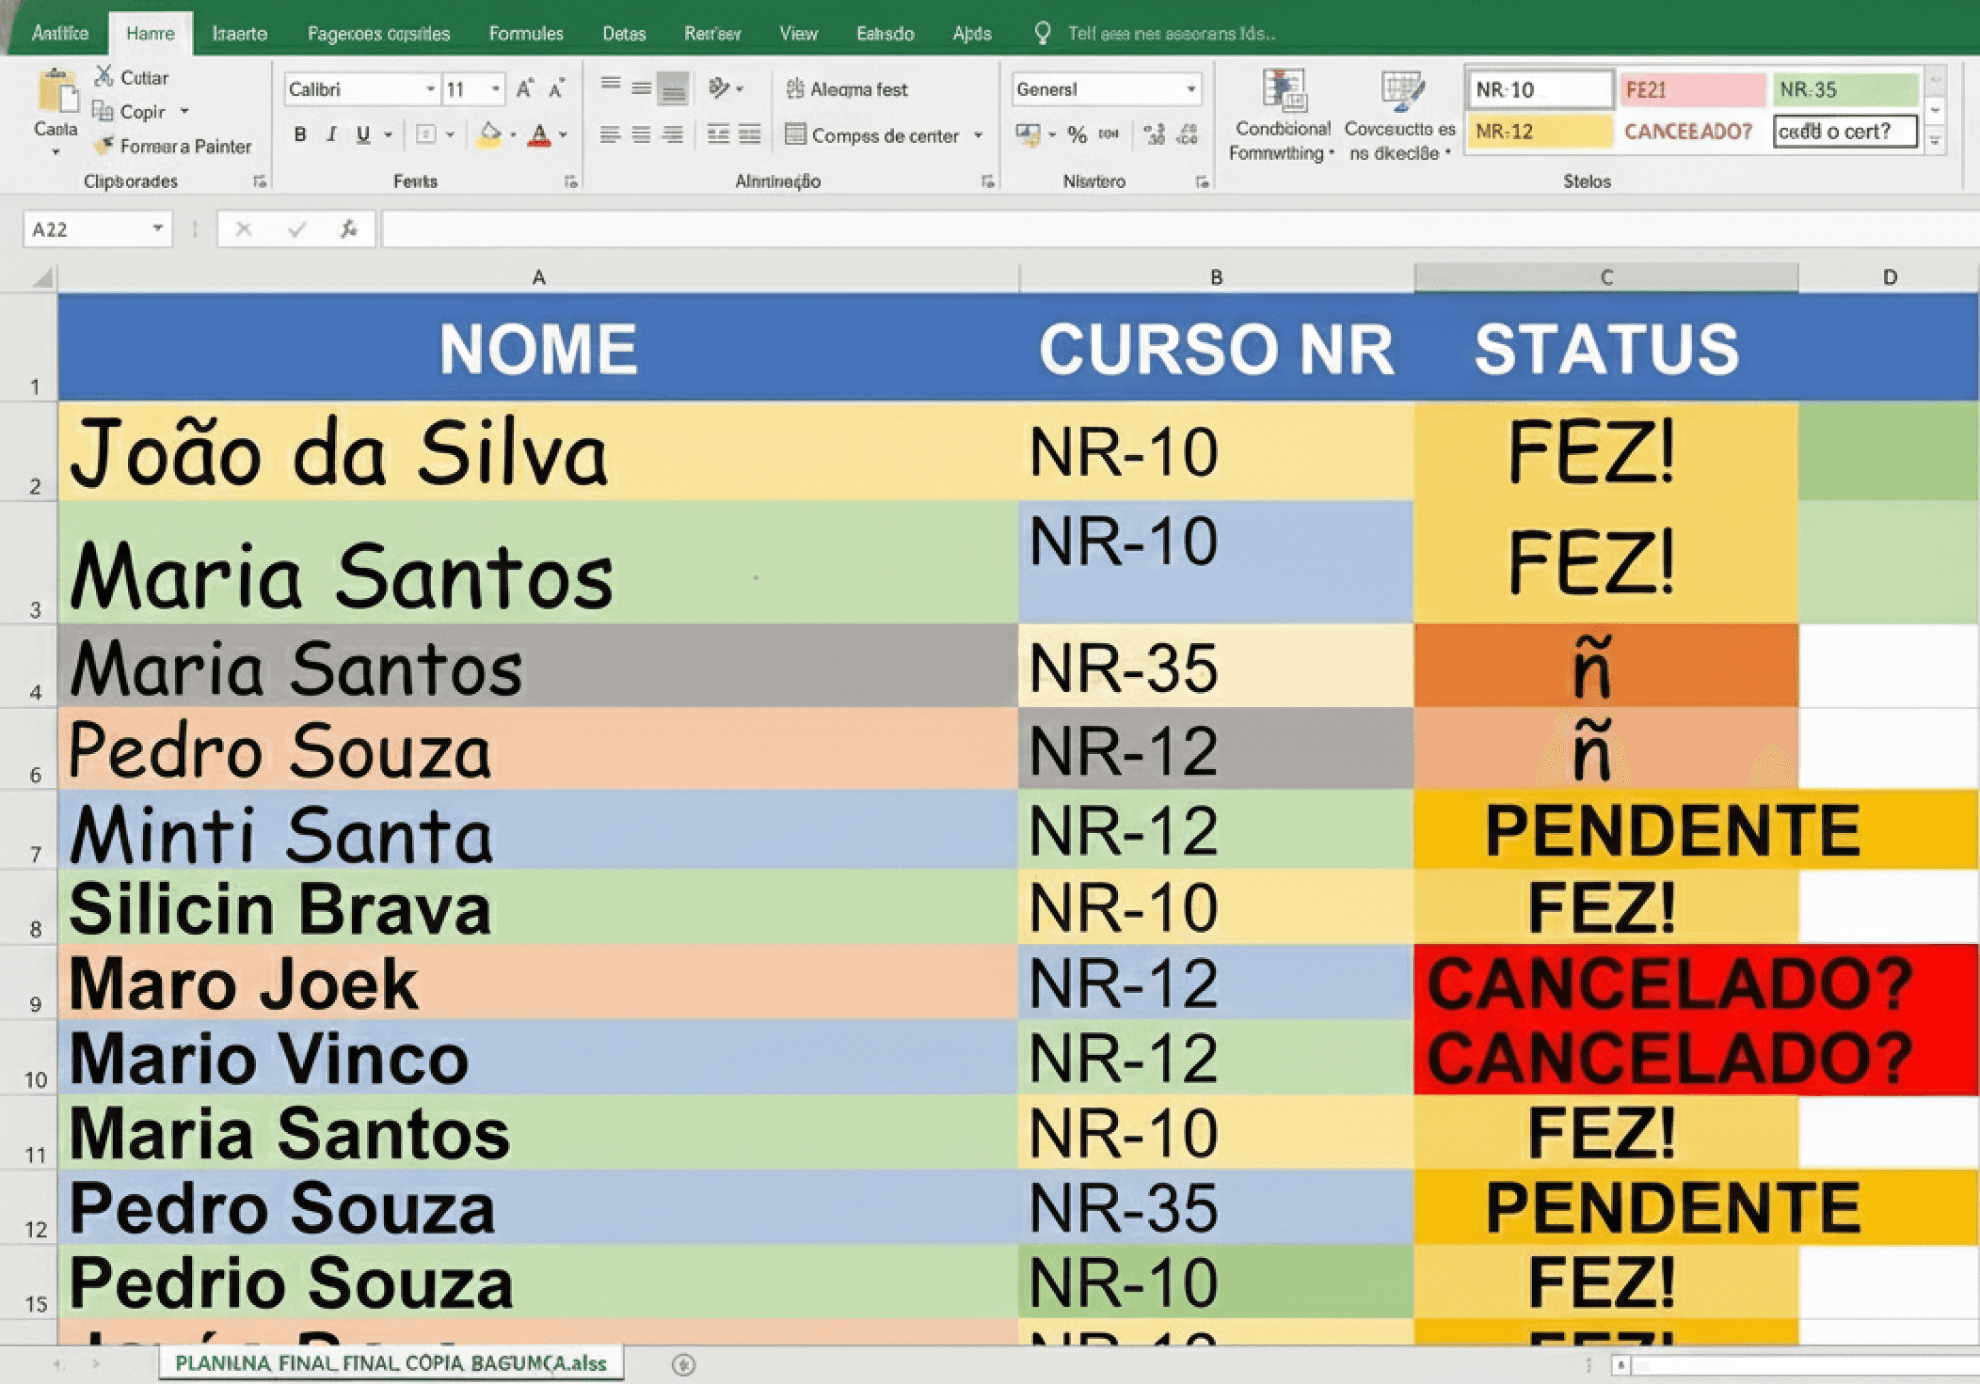The height and width of the screenshot is (1384, 1980).
Task: Click the percent style icon
Action: (x=1076, y=134)
